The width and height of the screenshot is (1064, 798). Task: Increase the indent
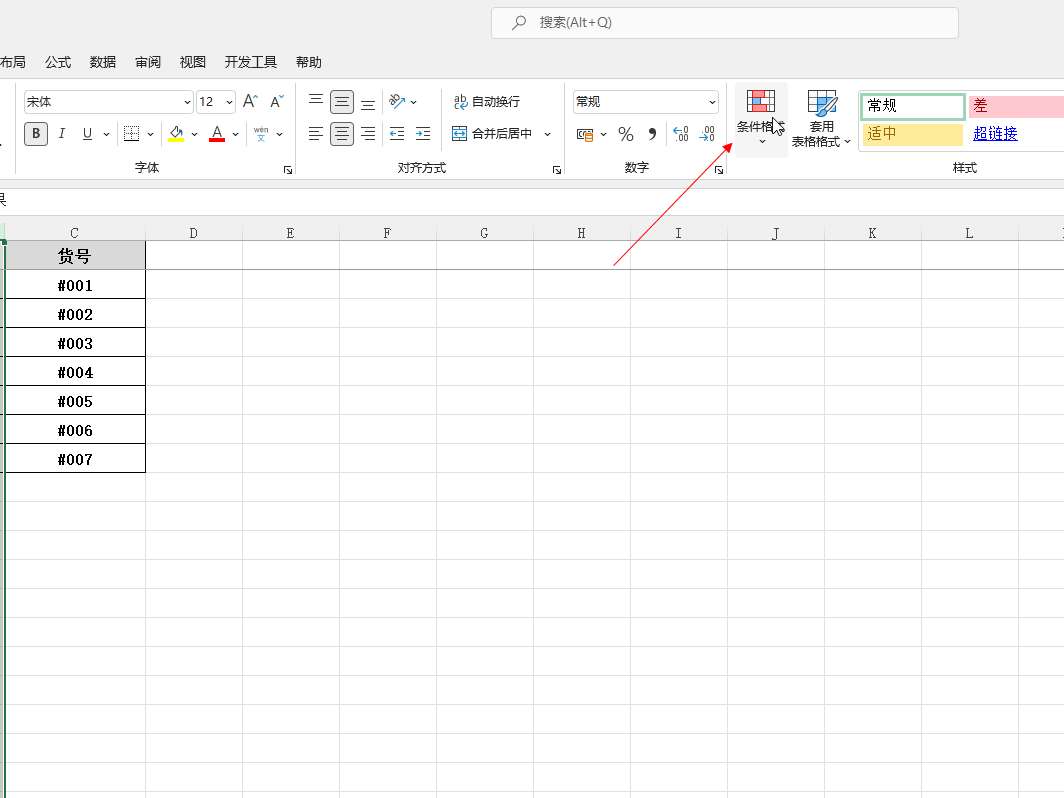(x=423, y=134)
